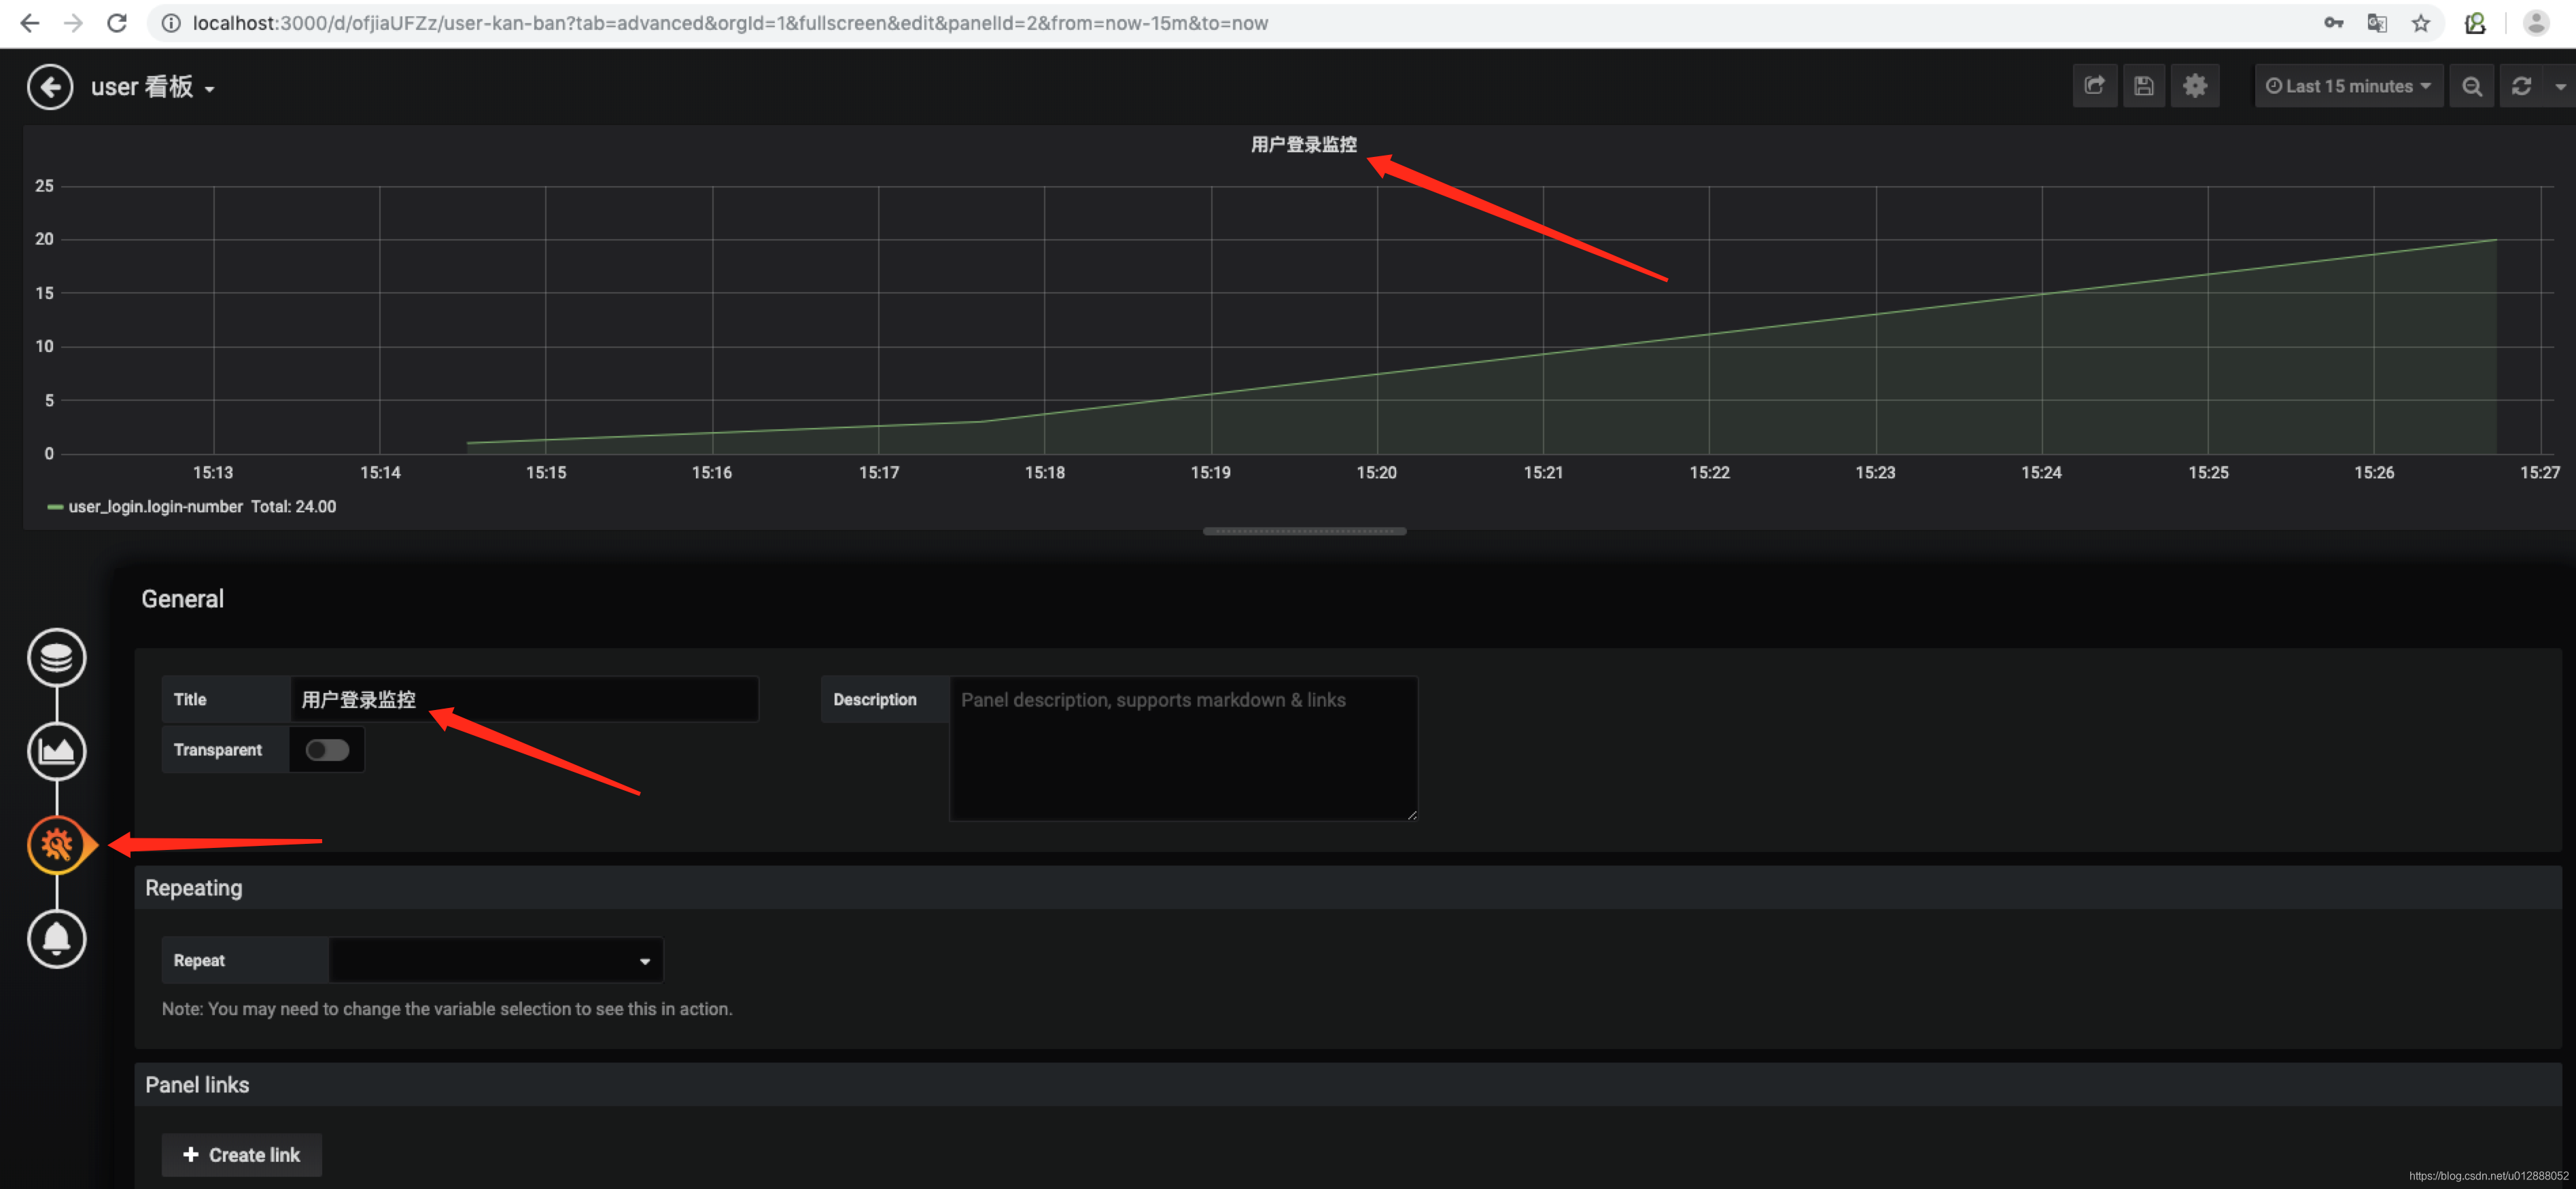Click the user_login.login-number legend entry
Image resolution: width=2576 pixels, height=1189 pixels.
click(156, 506)
